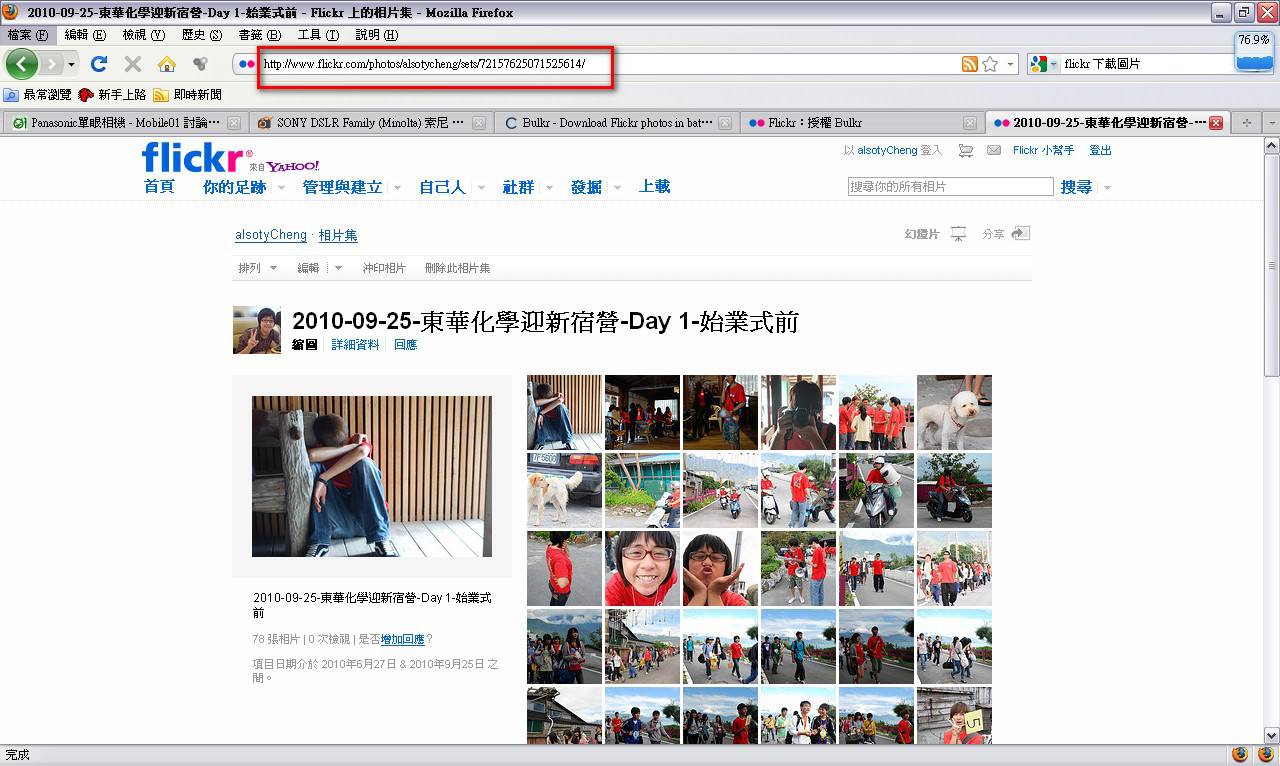Viewport: 1280px width, 766px height.
Task: Expand the 你的足跡 menu arrow
Action: pyautogui.click(x=281, y=188)
